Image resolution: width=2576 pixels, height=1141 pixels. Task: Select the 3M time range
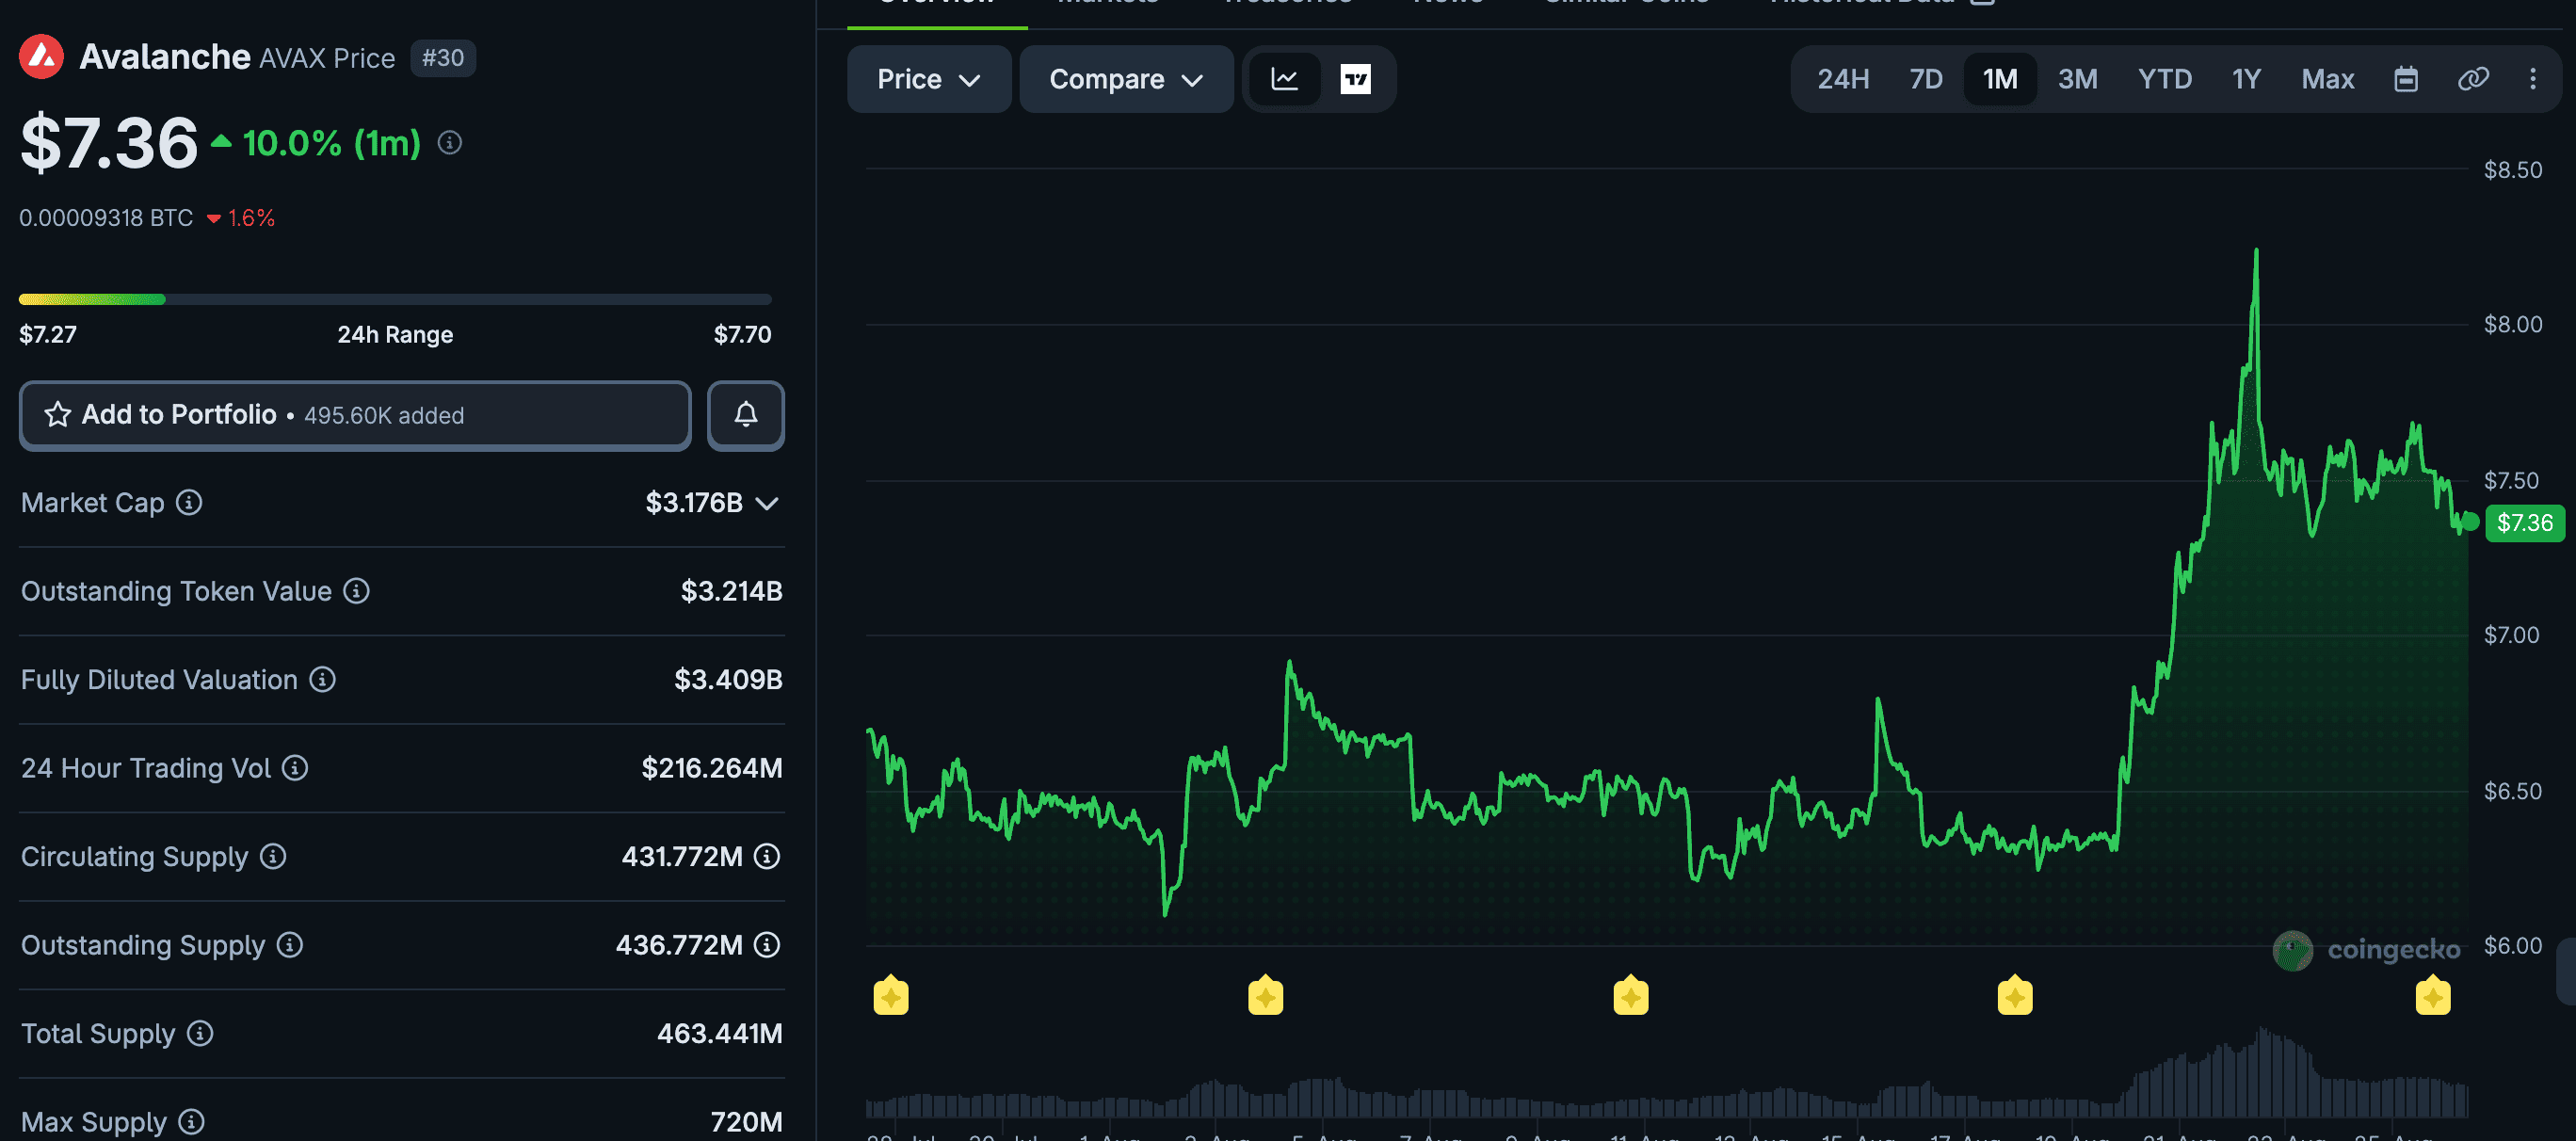2077,79
